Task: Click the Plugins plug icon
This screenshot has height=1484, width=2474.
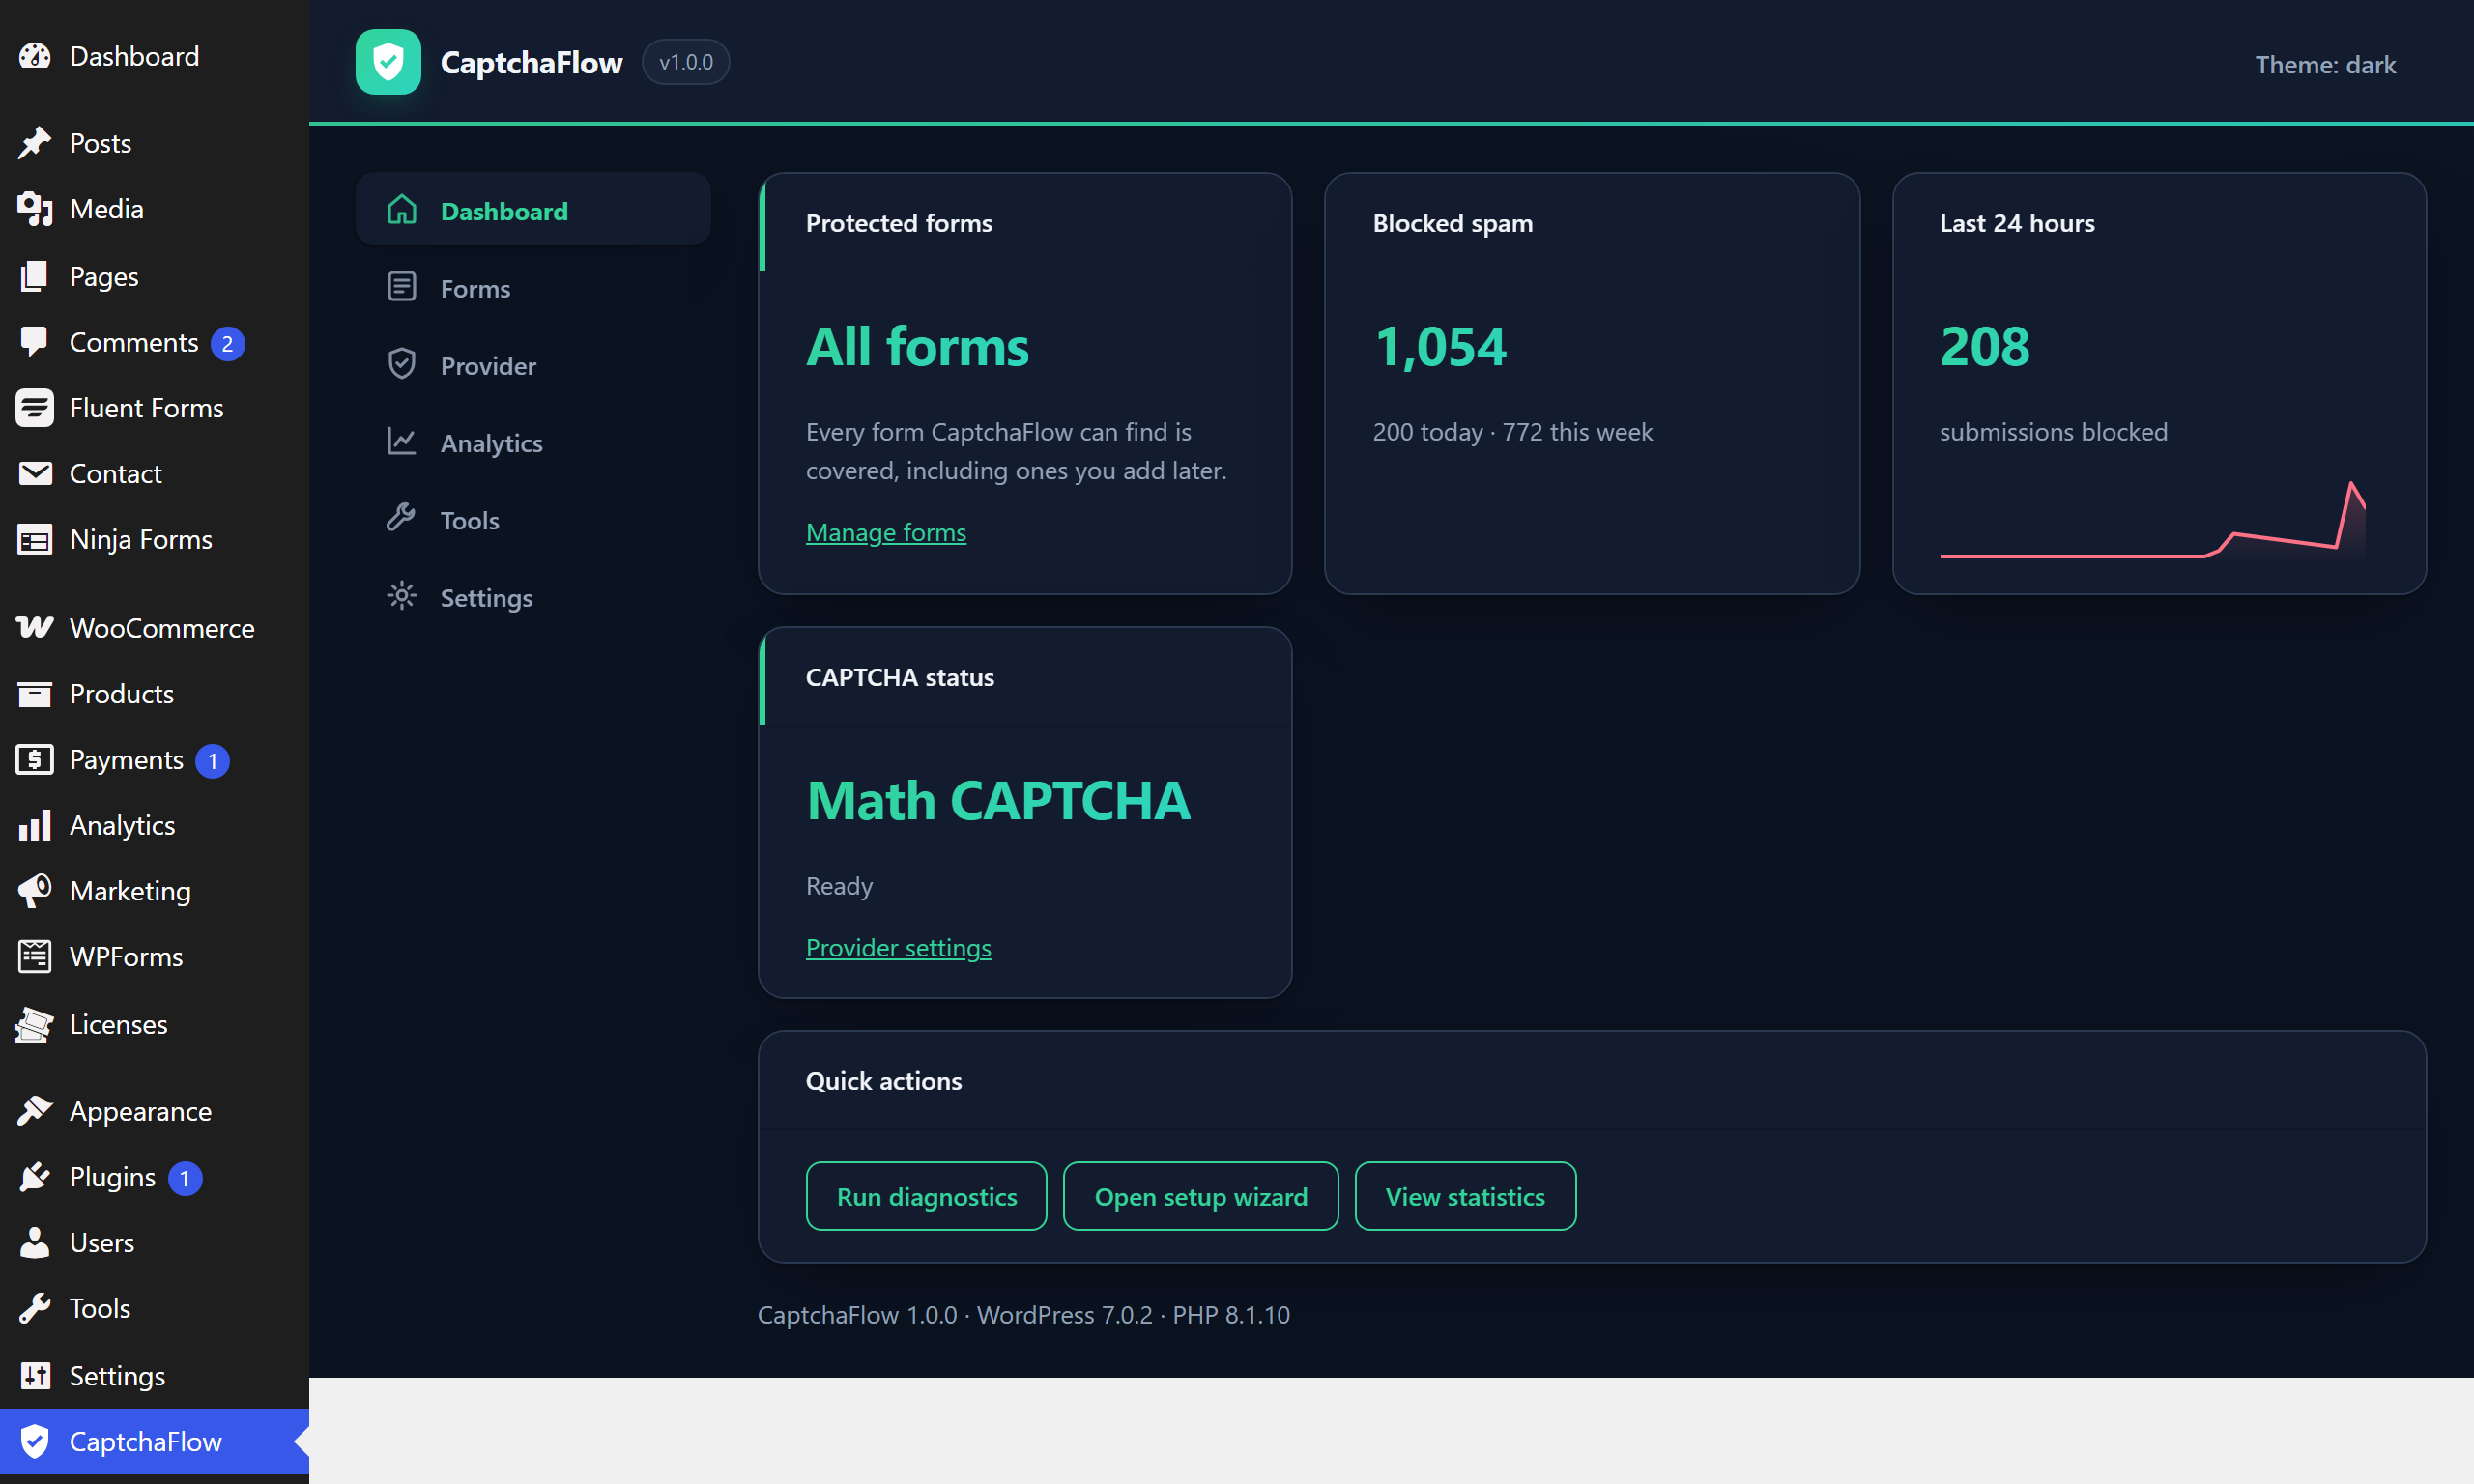Action: tap(35, 1177)
